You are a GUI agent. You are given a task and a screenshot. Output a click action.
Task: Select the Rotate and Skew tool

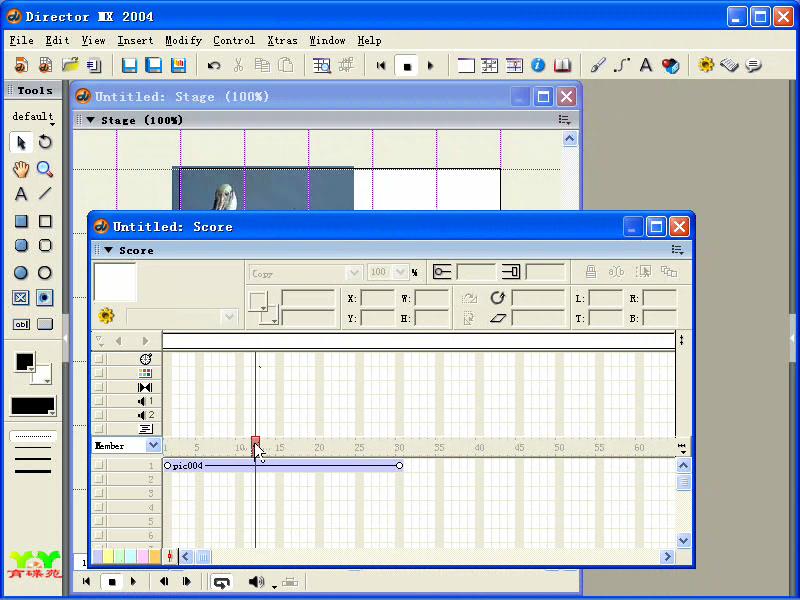[45, 142]
